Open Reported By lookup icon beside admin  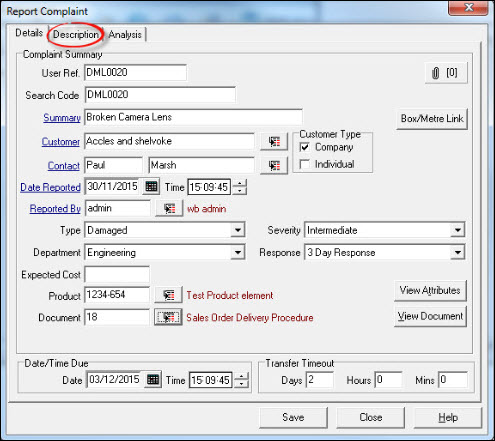[x=169, y=209]
